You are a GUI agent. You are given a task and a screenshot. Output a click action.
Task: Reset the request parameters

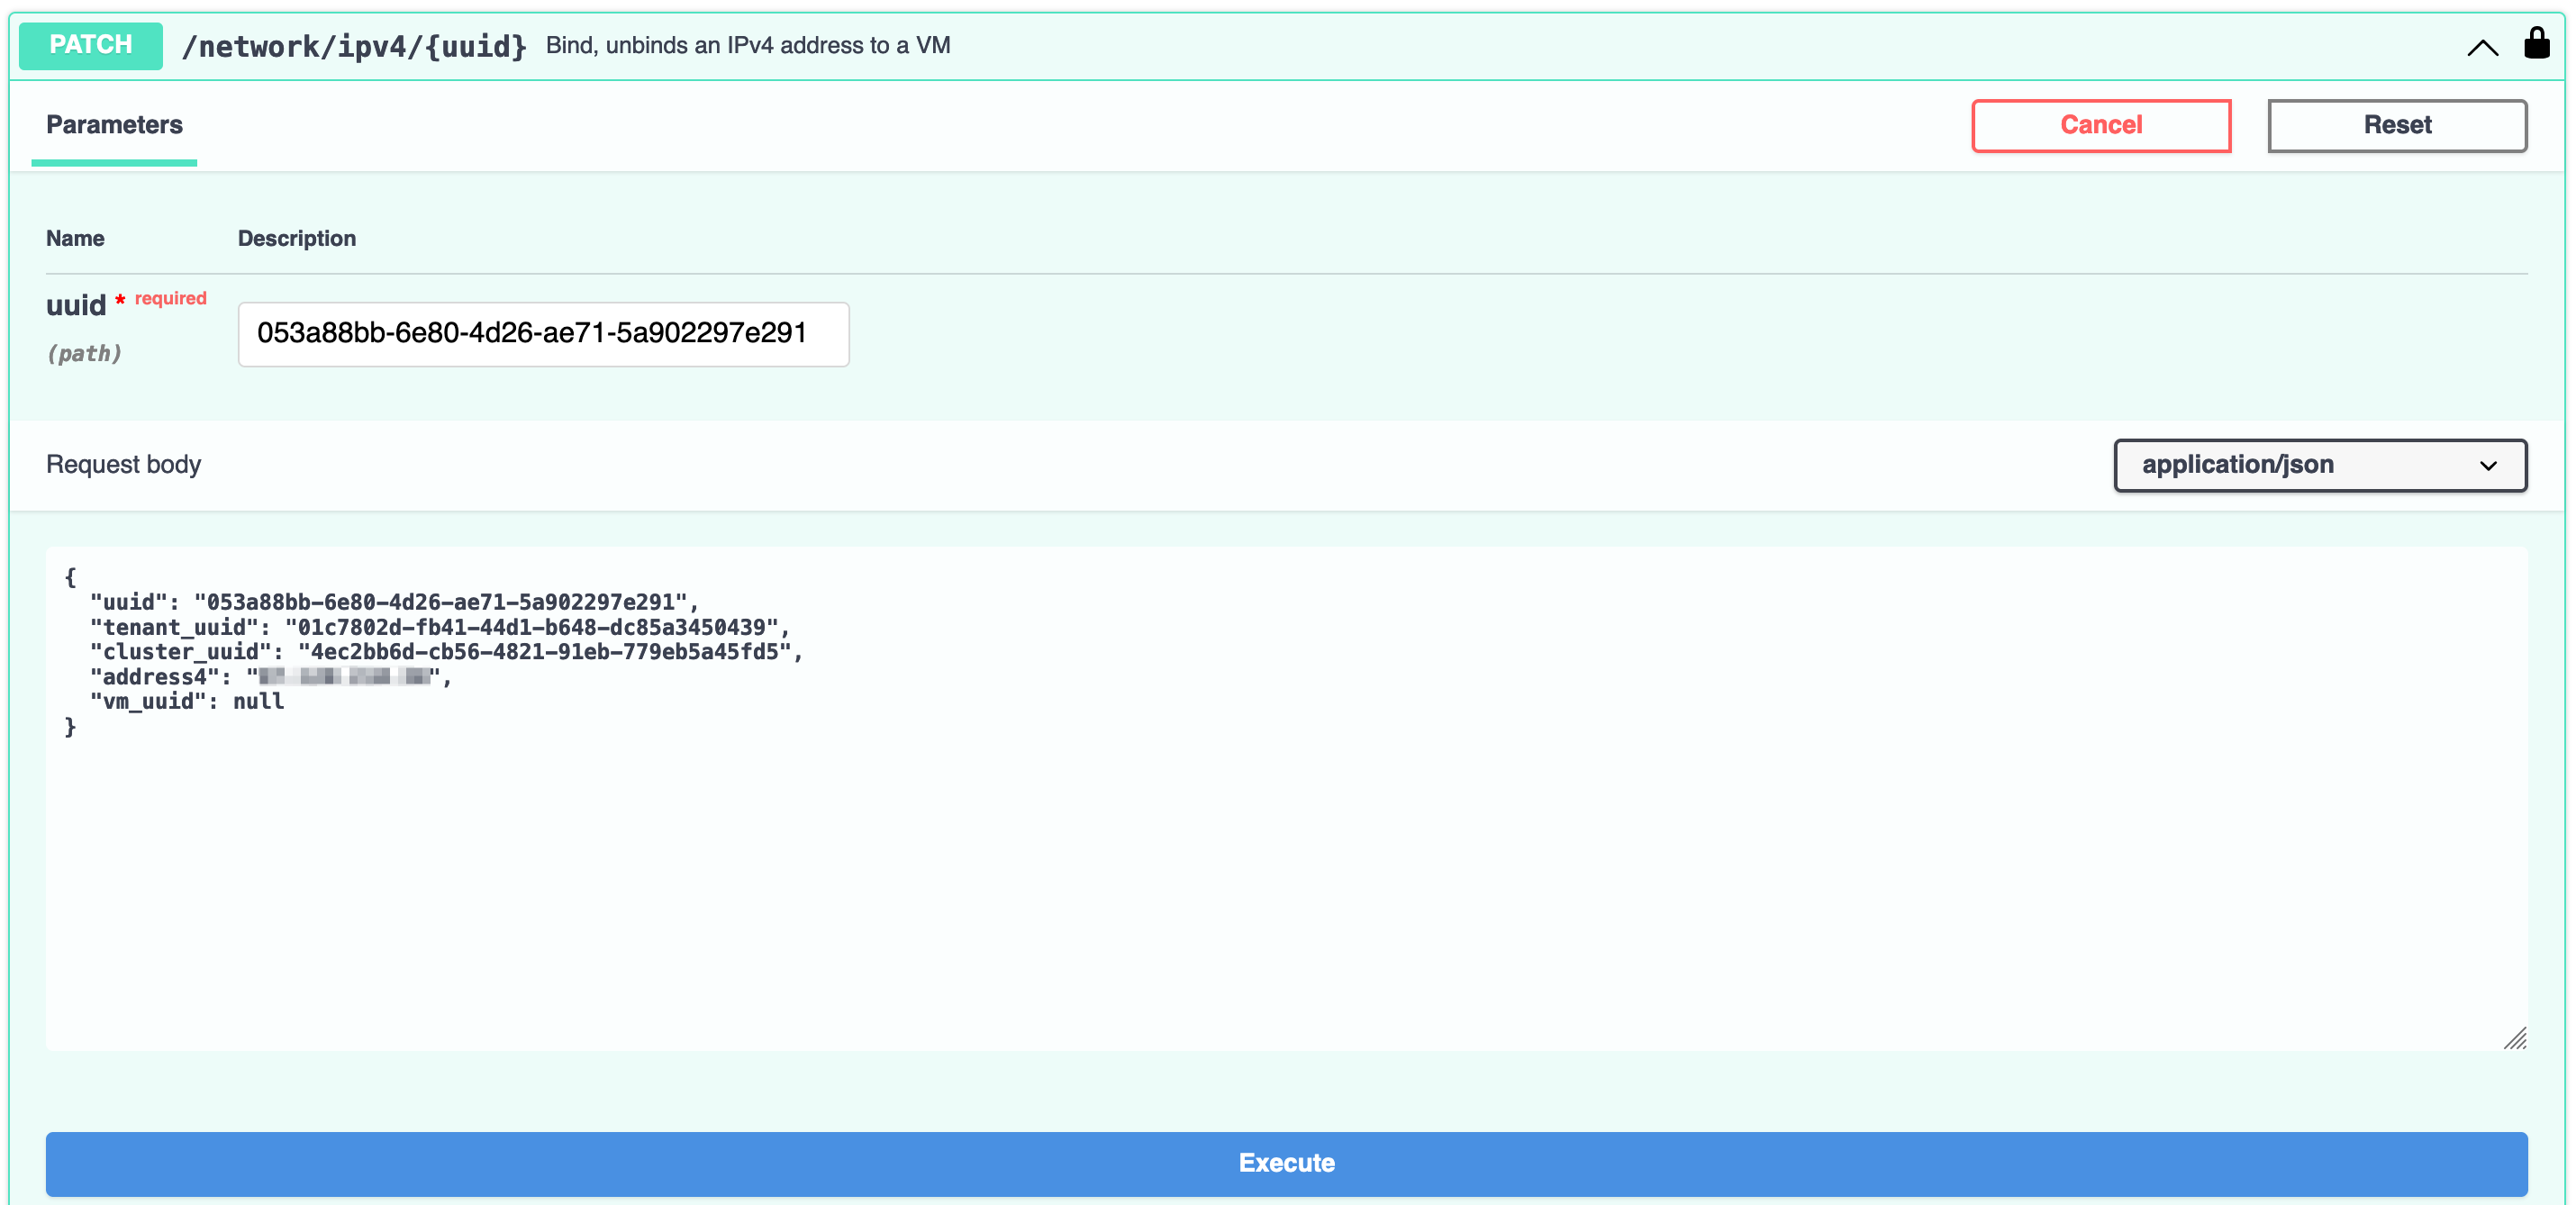2397,125
